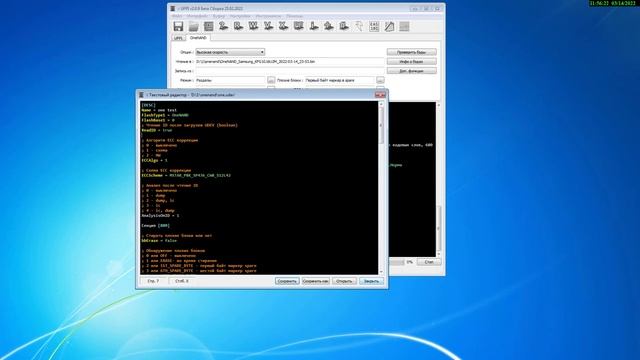Screen dimensions: 640x360
Task: Click the Стлб. 3 status indicator
Action: (x=182, y=281)
